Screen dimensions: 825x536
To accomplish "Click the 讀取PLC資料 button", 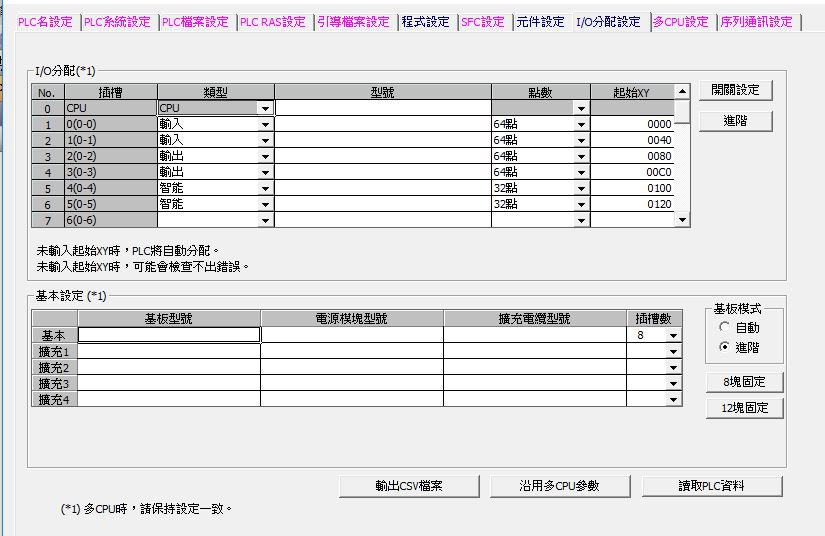I will coord(712,486).
